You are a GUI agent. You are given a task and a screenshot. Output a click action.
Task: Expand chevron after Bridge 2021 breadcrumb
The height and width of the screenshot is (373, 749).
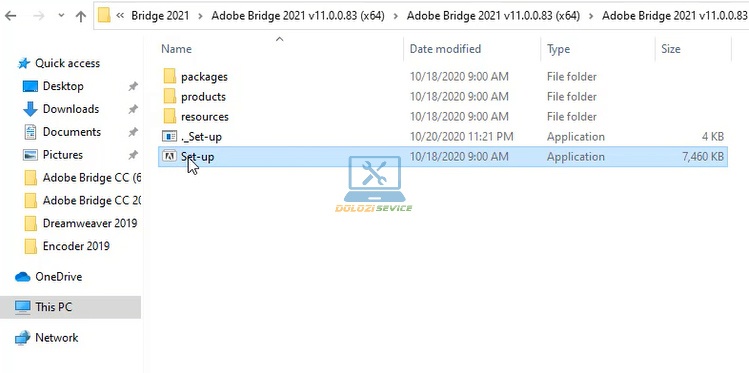(x=200, y=16)
